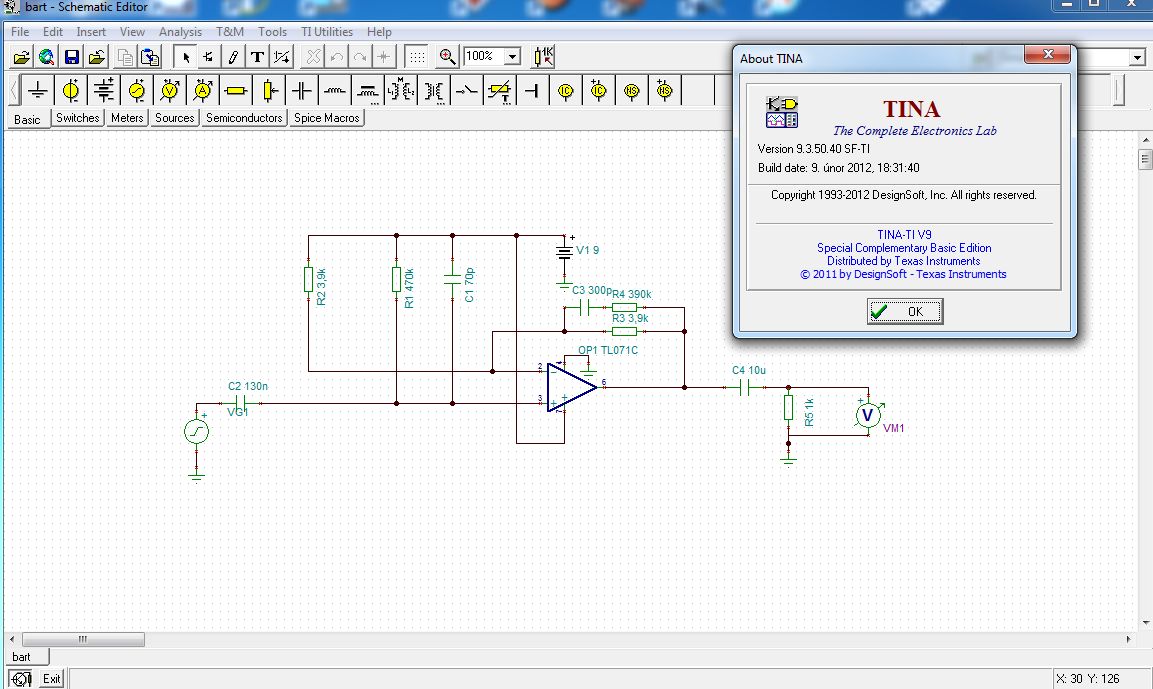Select battery V1 9 in schematic

tap(564, 251)
